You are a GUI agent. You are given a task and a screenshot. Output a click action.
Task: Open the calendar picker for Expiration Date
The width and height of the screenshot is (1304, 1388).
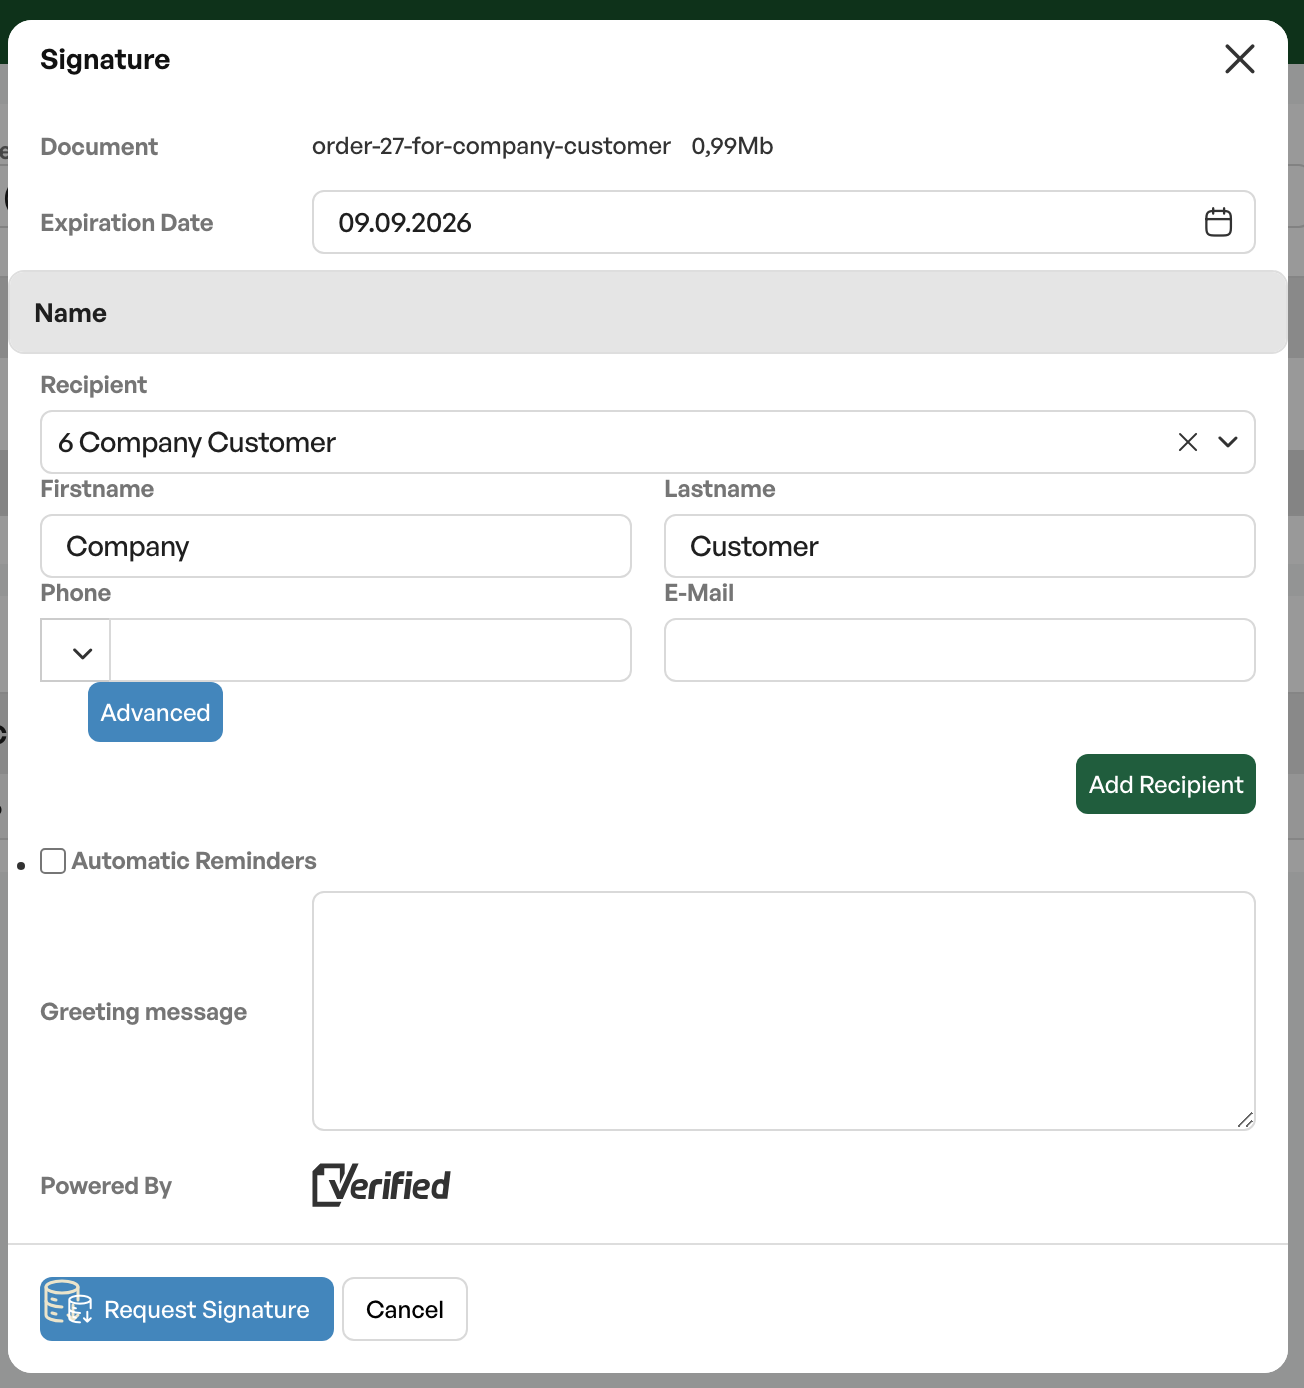(1218, 222)
